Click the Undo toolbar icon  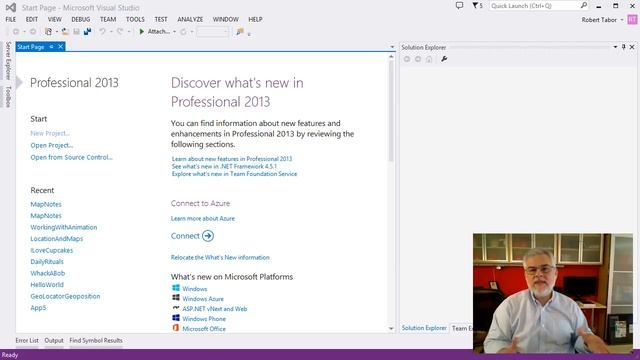coord(102,31)
